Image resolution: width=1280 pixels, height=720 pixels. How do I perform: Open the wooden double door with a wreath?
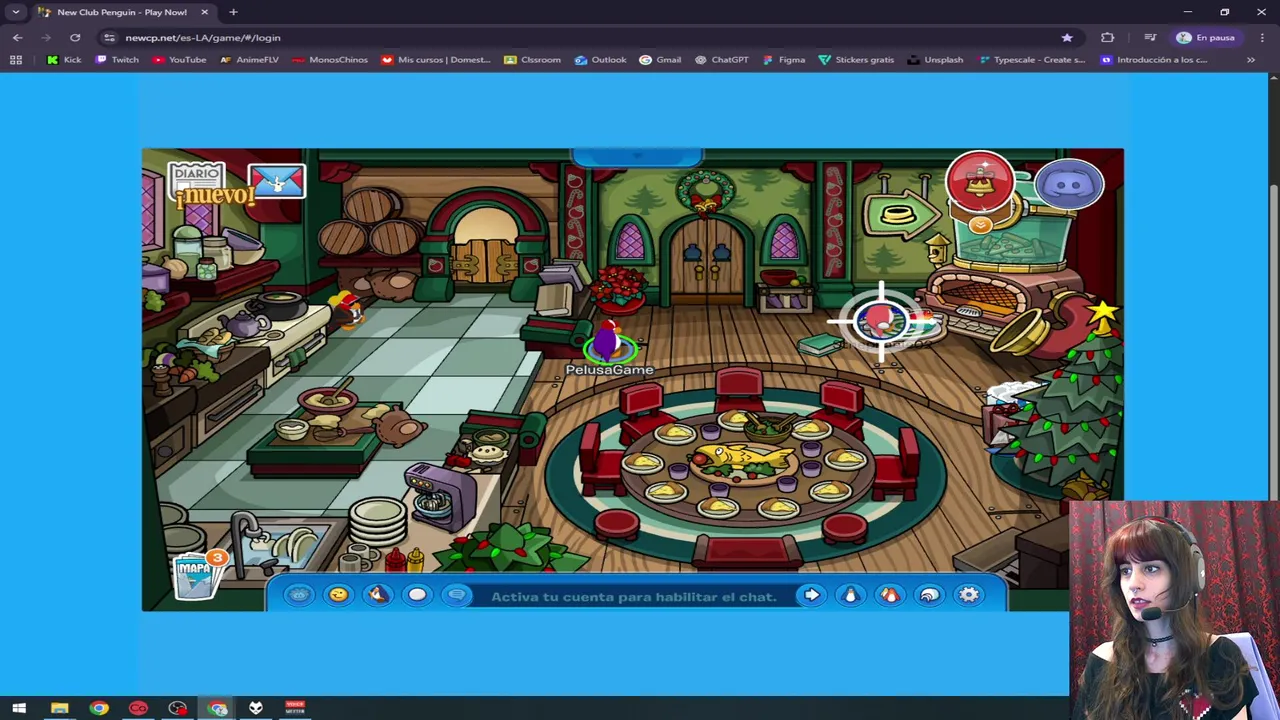[x=708, y=259]
